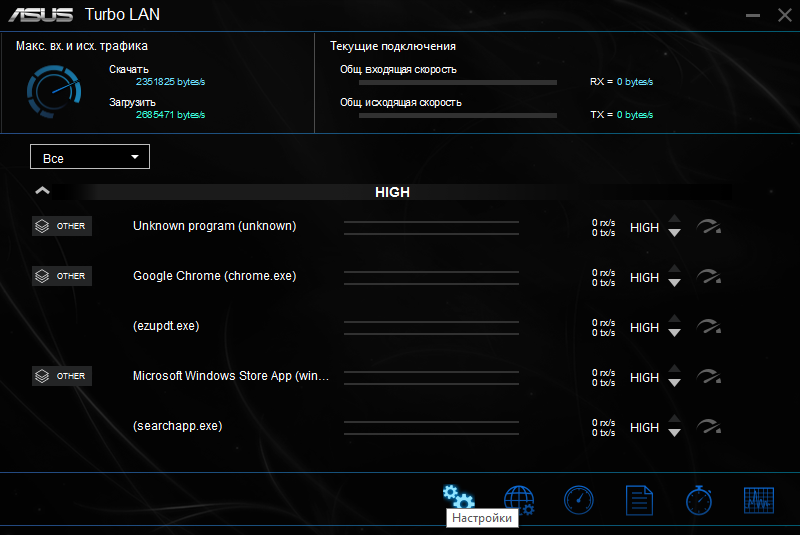Click RX = 0 bytes/s readout

coord(621,82)
